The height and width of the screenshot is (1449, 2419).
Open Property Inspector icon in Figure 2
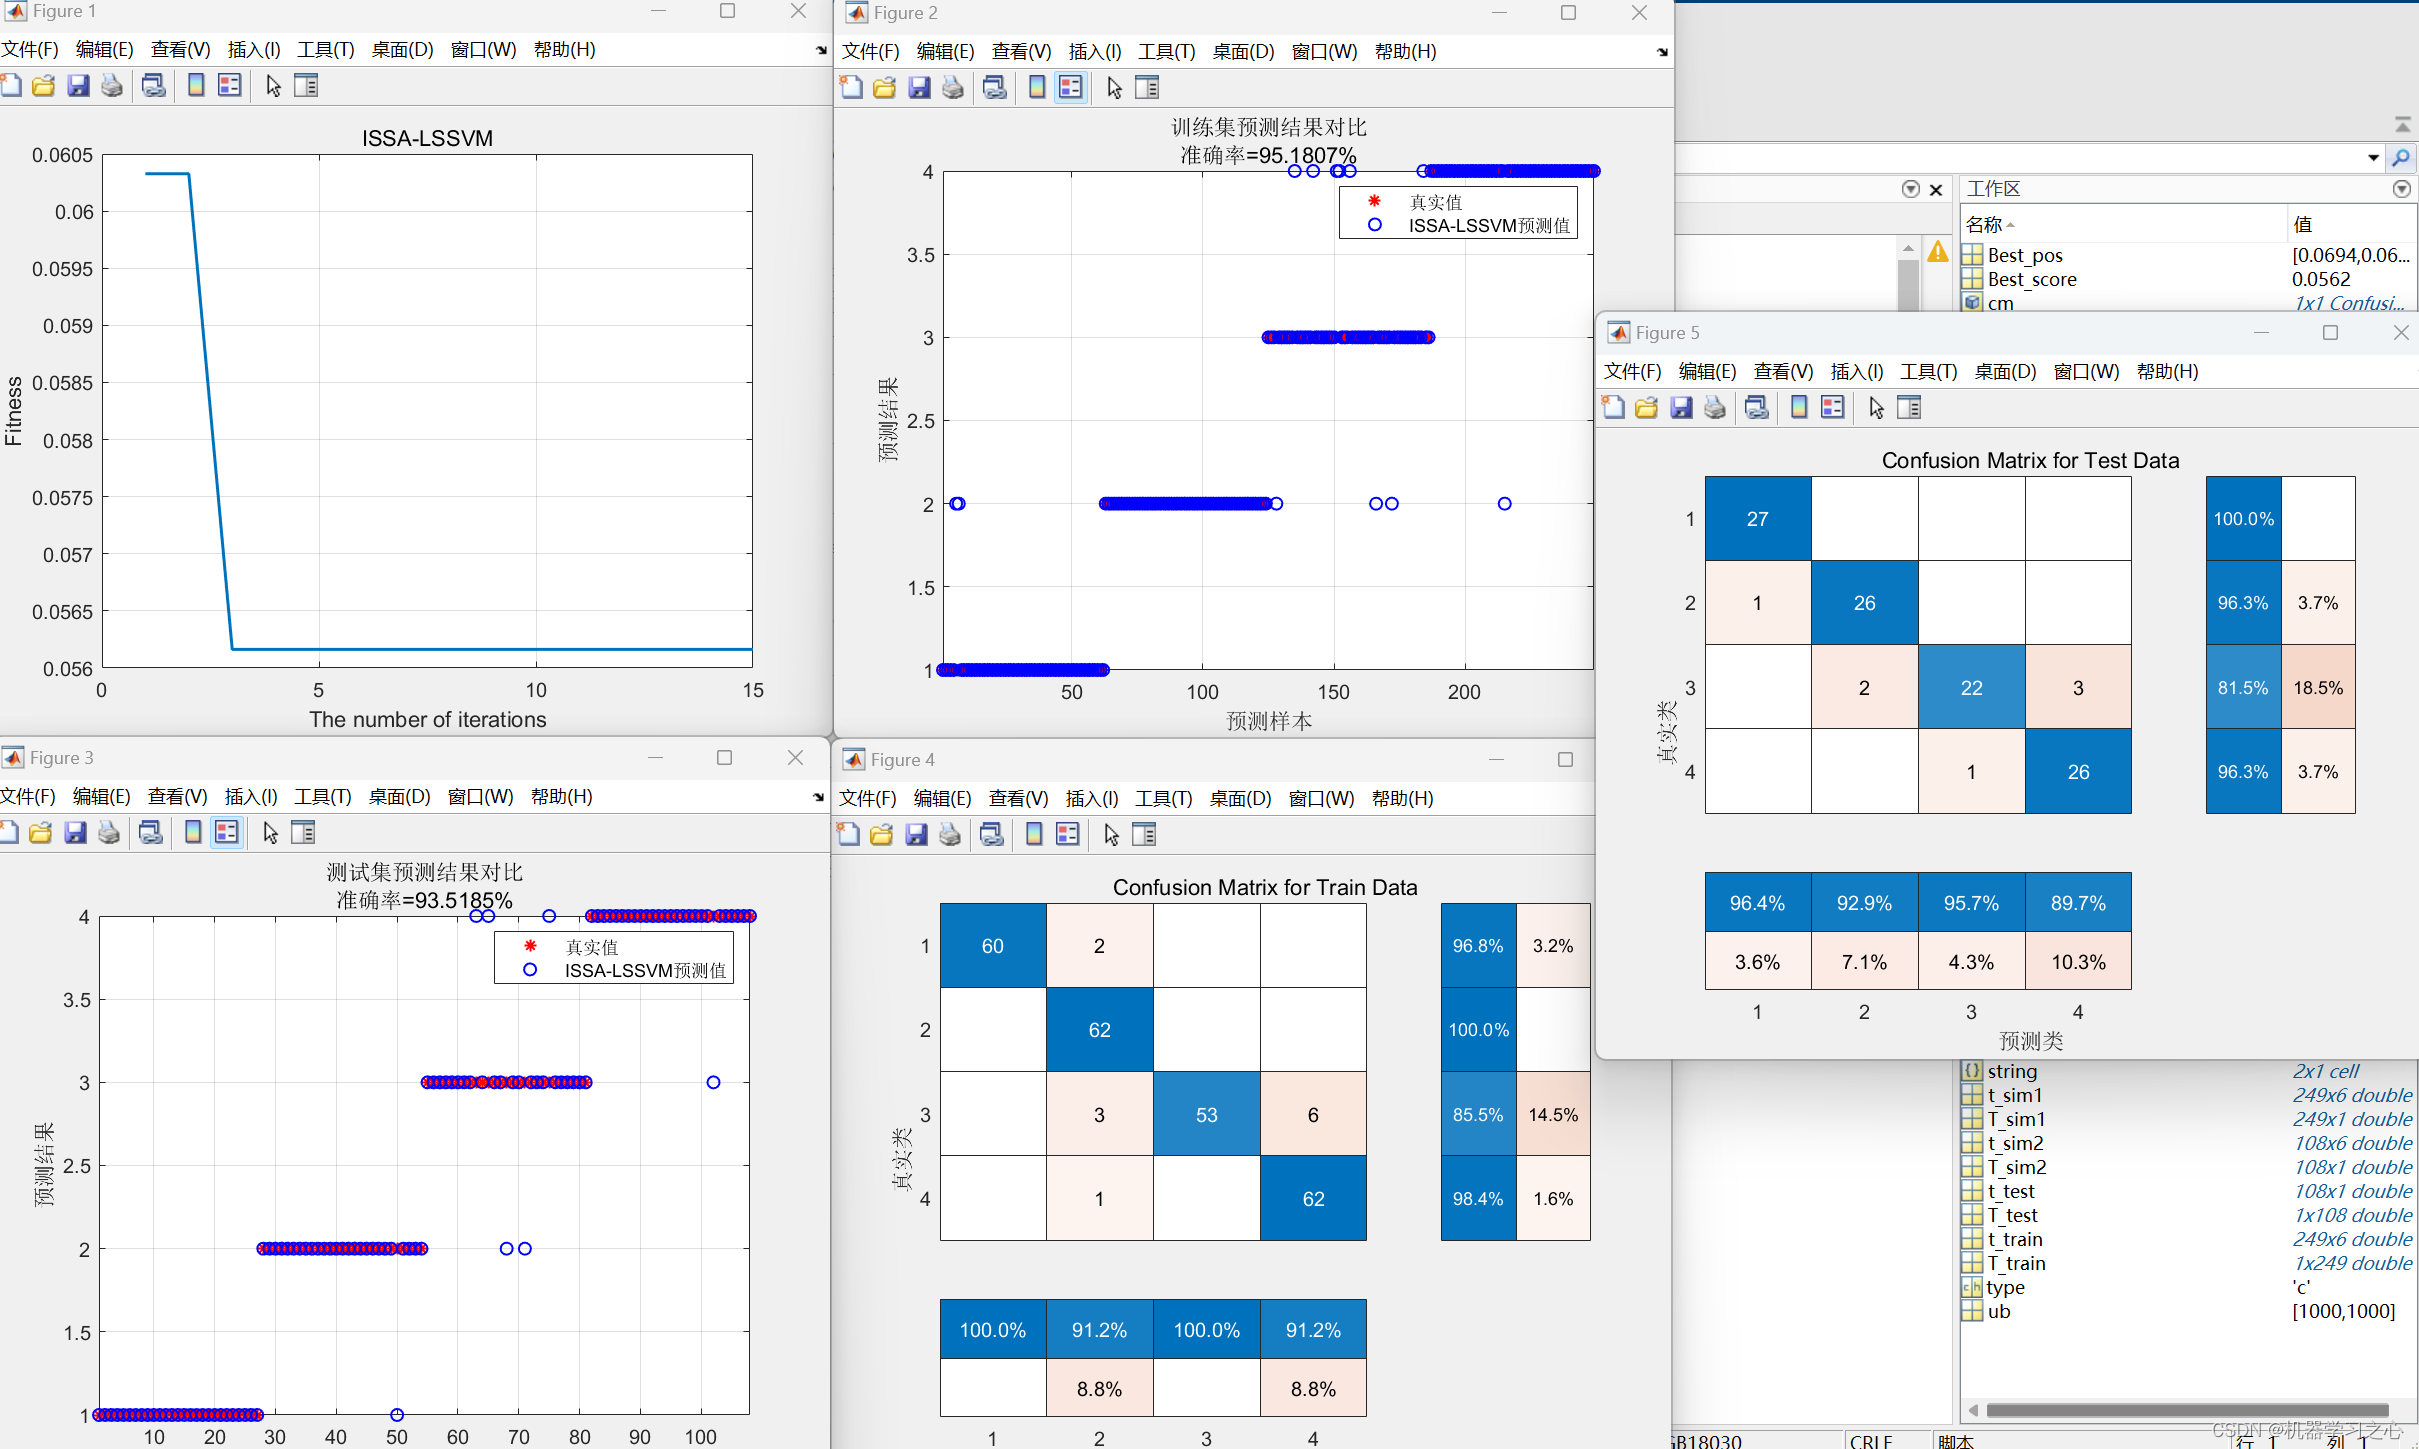pyautogui.click(x=1147, y=88)
